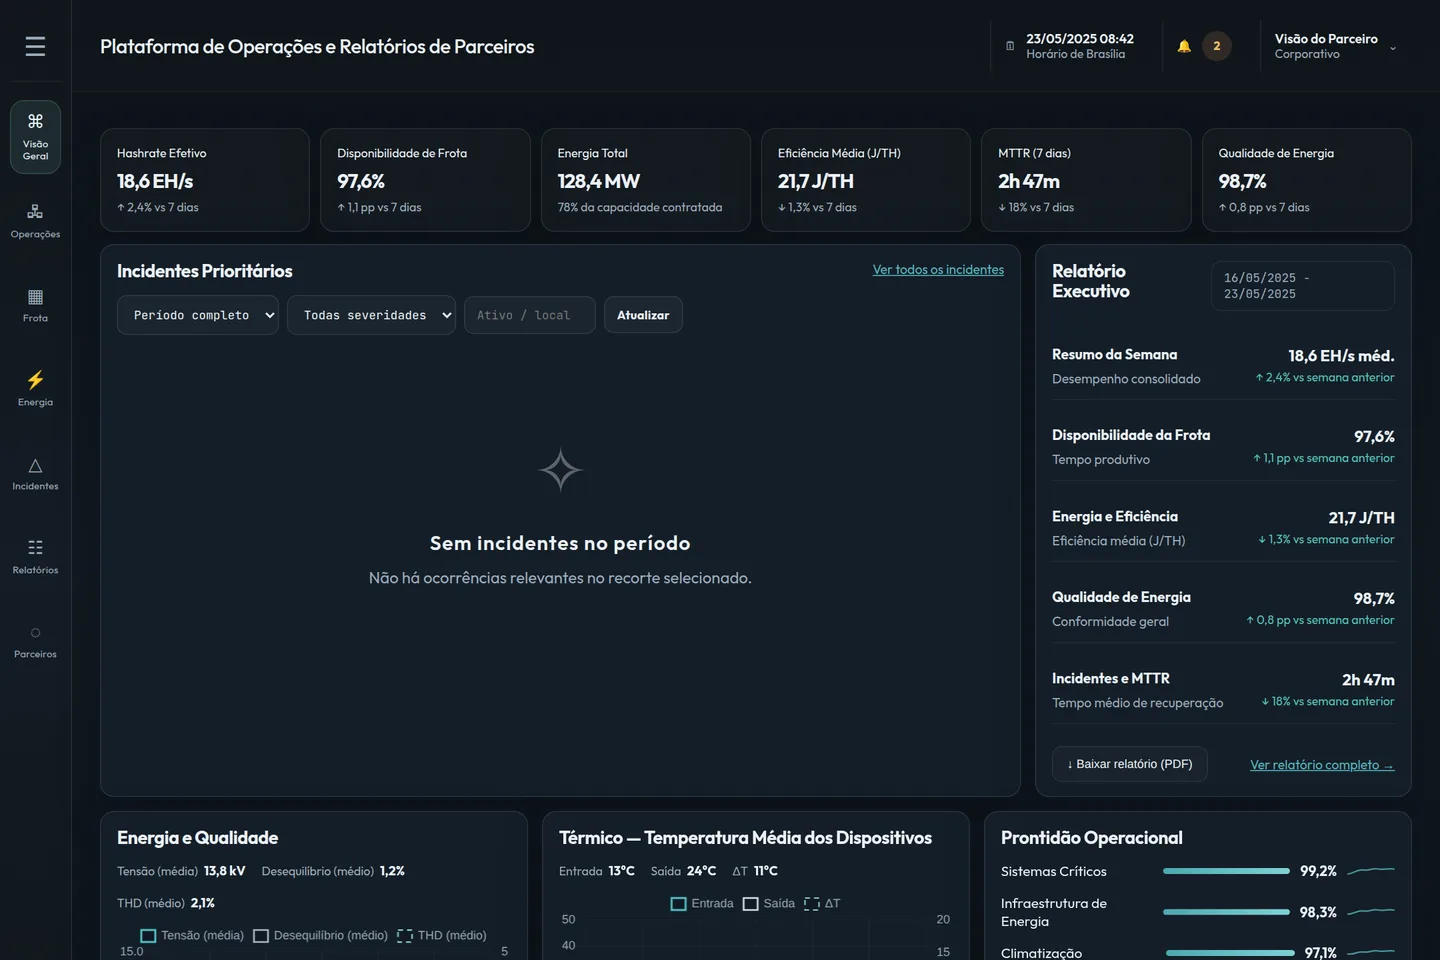Viewport: 1440px width, 960px height.
Task: Open Visão Geral in the sidebar
Action: click(35, 137)
